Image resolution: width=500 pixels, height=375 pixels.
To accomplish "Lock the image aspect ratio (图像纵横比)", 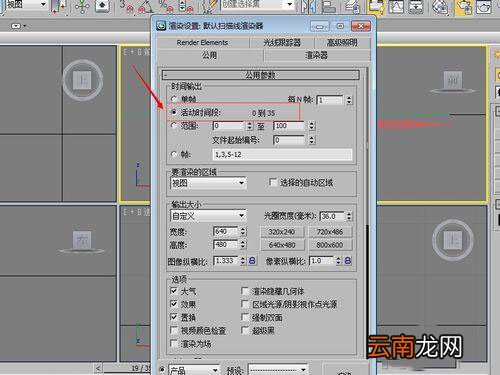I will coord(252,261).
